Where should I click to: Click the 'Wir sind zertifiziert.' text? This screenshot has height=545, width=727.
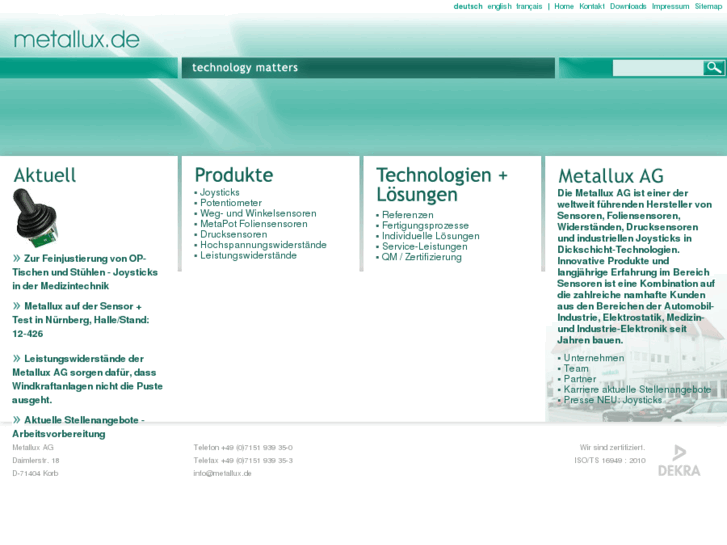coord(612,447)
